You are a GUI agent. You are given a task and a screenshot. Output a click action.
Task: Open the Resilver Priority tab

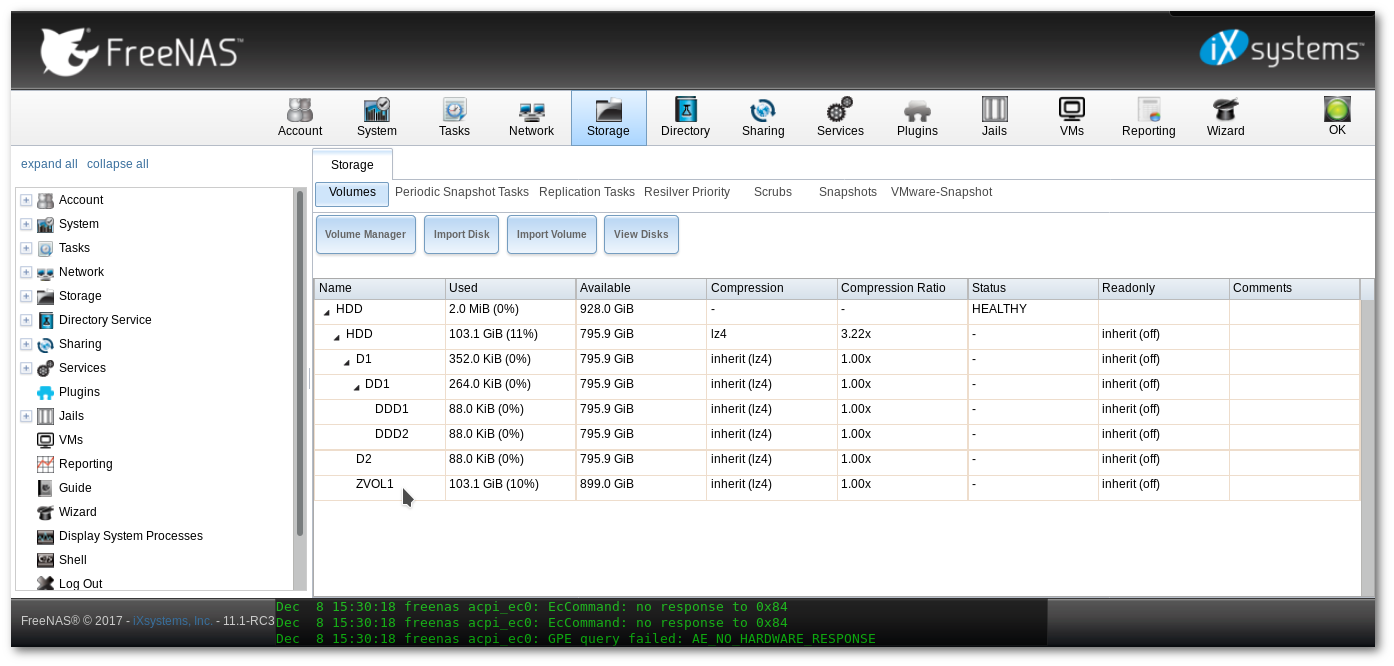[x=687, y=192]
